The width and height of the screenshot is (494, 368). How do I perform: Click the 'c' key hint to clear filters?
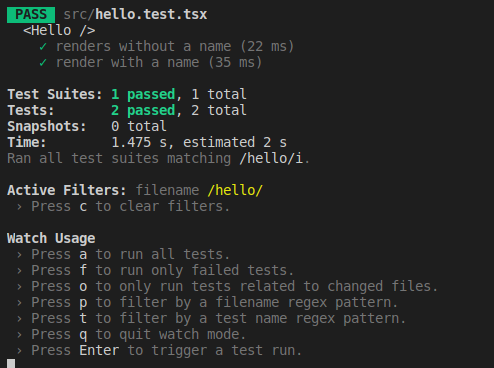click(x=83, y=207)
